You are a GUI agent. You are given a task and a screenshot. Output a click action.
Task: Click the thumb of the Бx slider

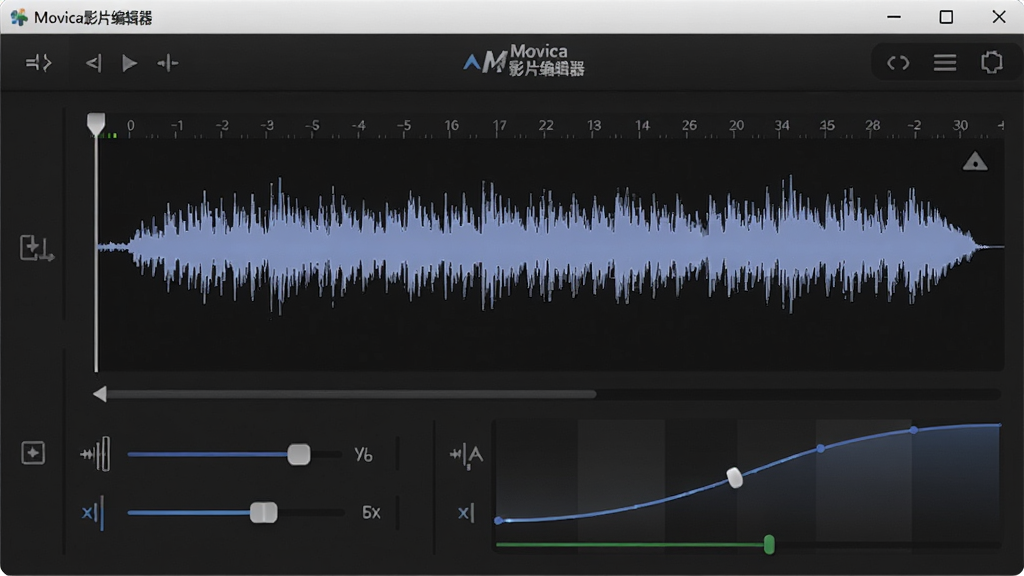[264, 513]
